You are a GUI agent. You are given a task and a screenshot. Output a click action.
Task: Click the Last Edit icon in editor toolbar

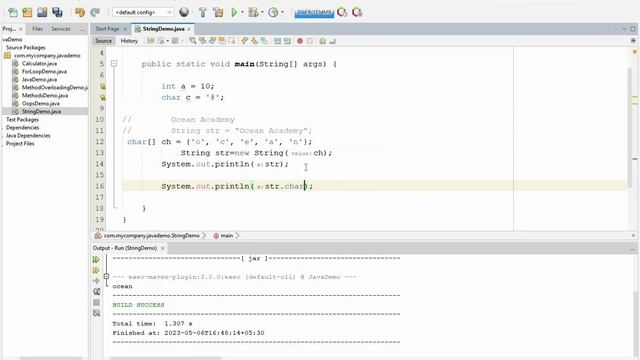tap(151, 41)
